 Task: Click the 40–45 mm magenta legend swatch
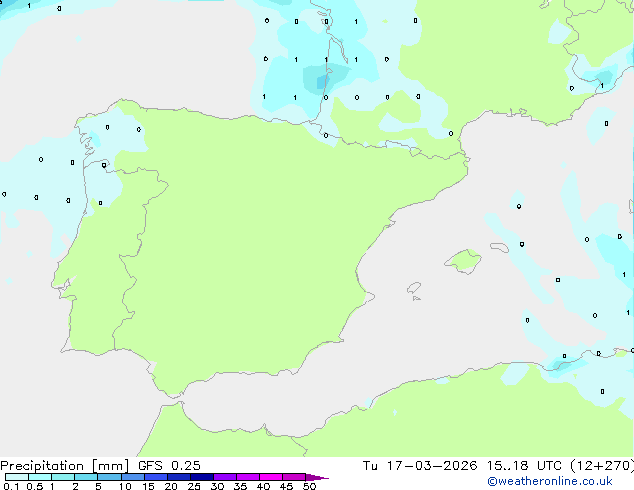pyautogui.click(x=271, y=477)
